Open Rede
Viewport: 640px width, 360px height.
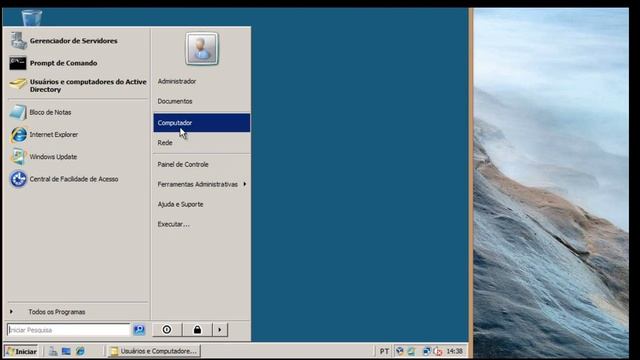(165, 142)
